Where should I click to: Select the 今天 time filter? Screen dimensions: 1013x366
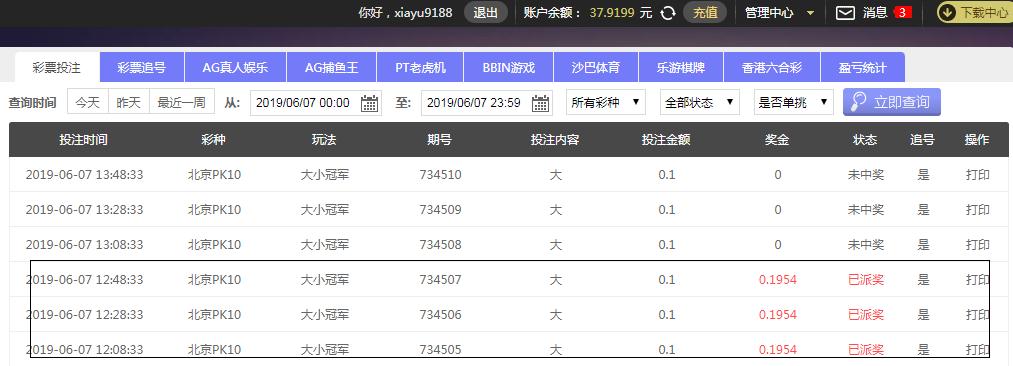[88, 102]
